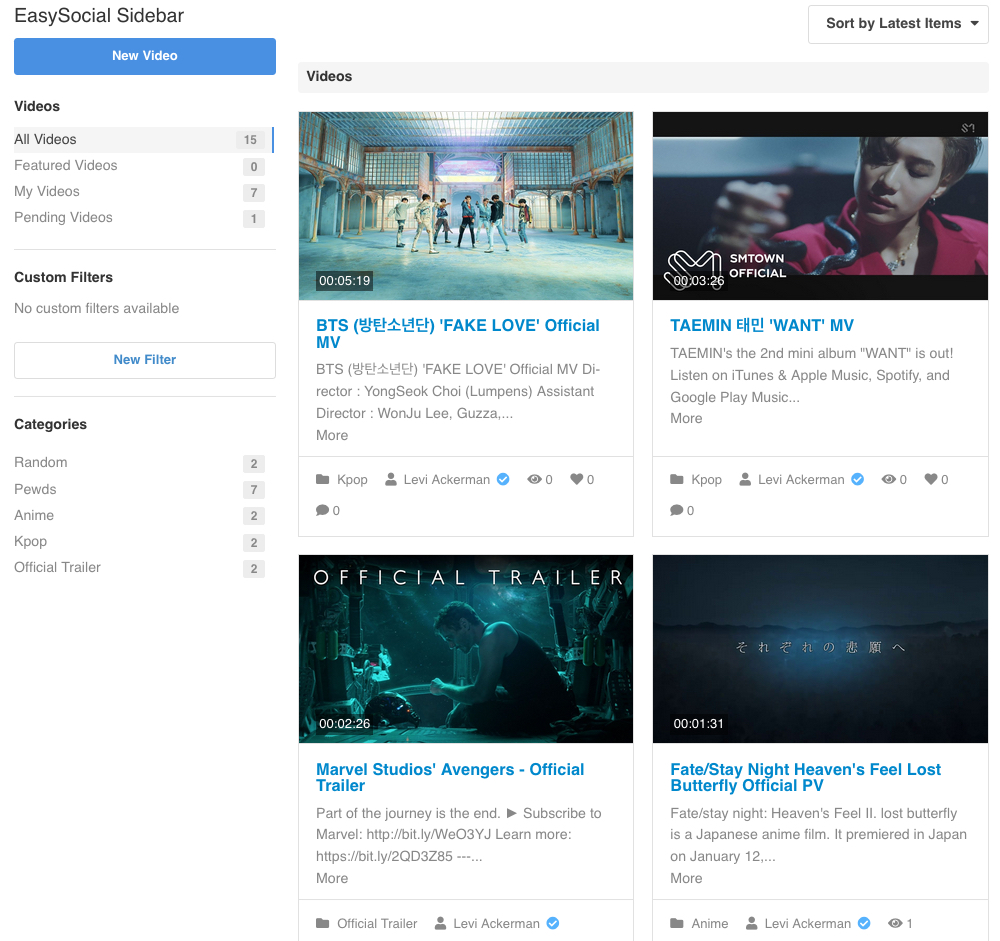Click views eye icon on TAEMIN card
Viewport: 1000px width, 941px height.
pyautogui.click(x=888, y=479)
